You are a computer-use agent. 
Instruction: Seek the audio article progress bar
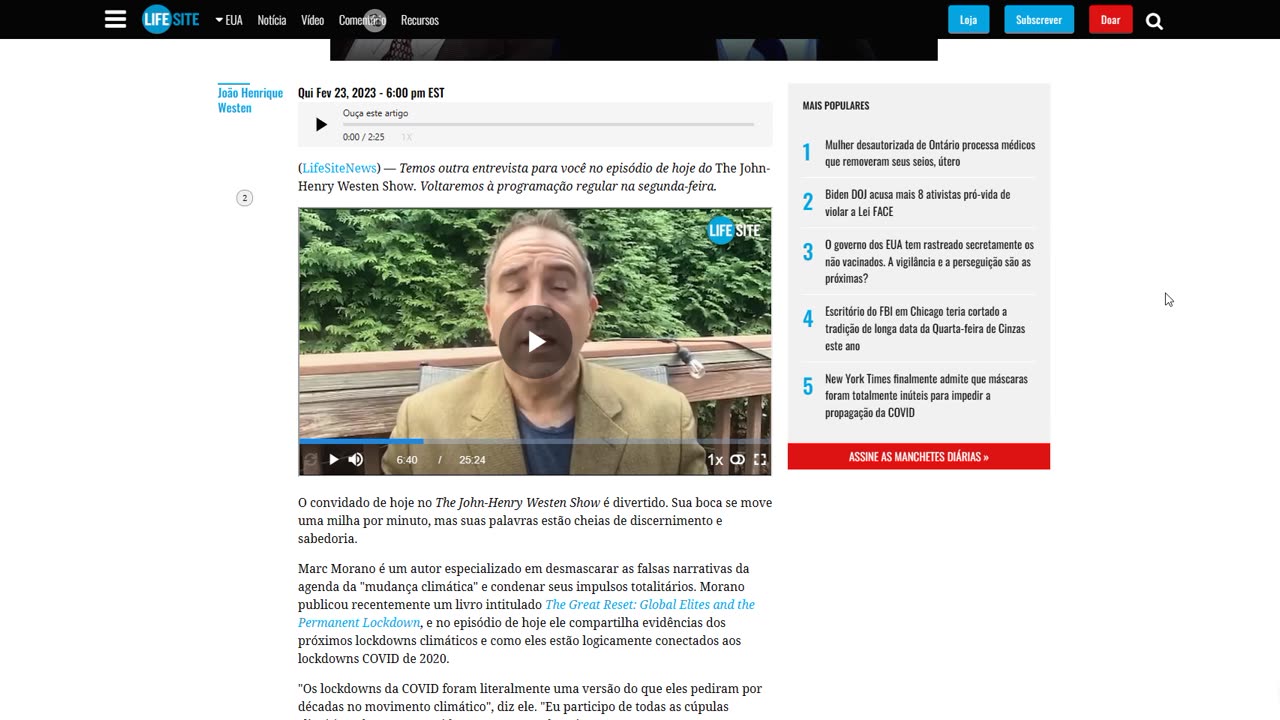[x=548, y=124]
